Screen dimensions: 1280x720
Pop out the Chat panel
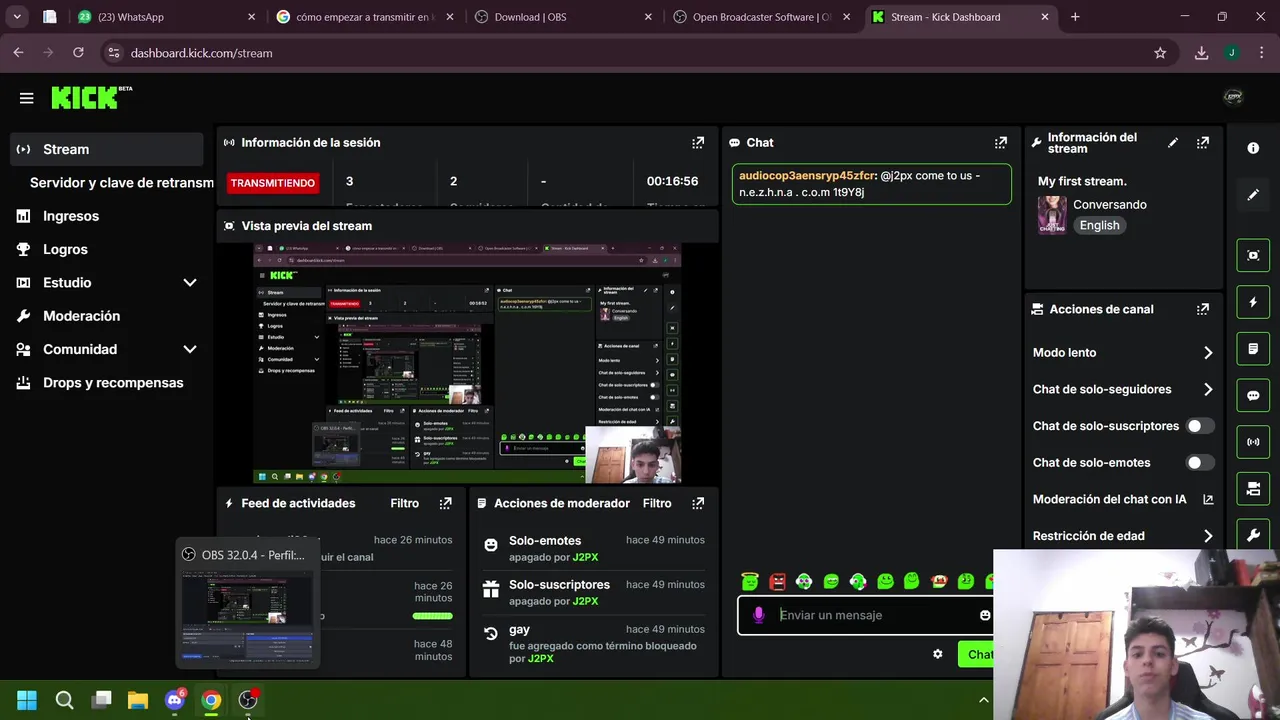tap(1001, 143)
